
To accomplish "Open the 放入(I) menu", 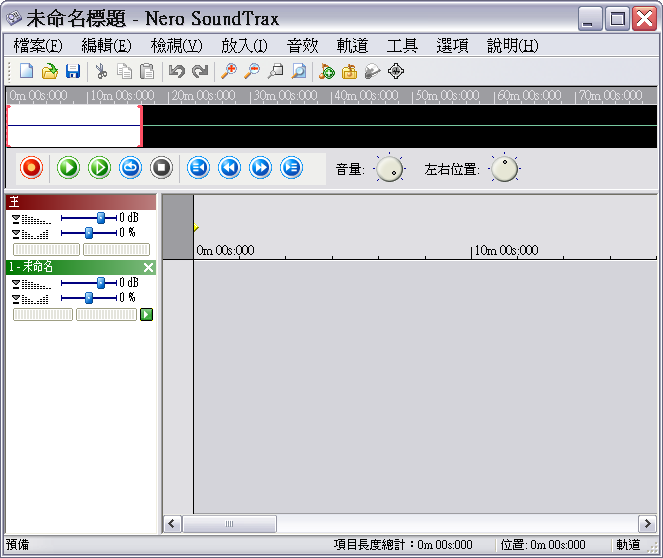I will tap(244, 45).
